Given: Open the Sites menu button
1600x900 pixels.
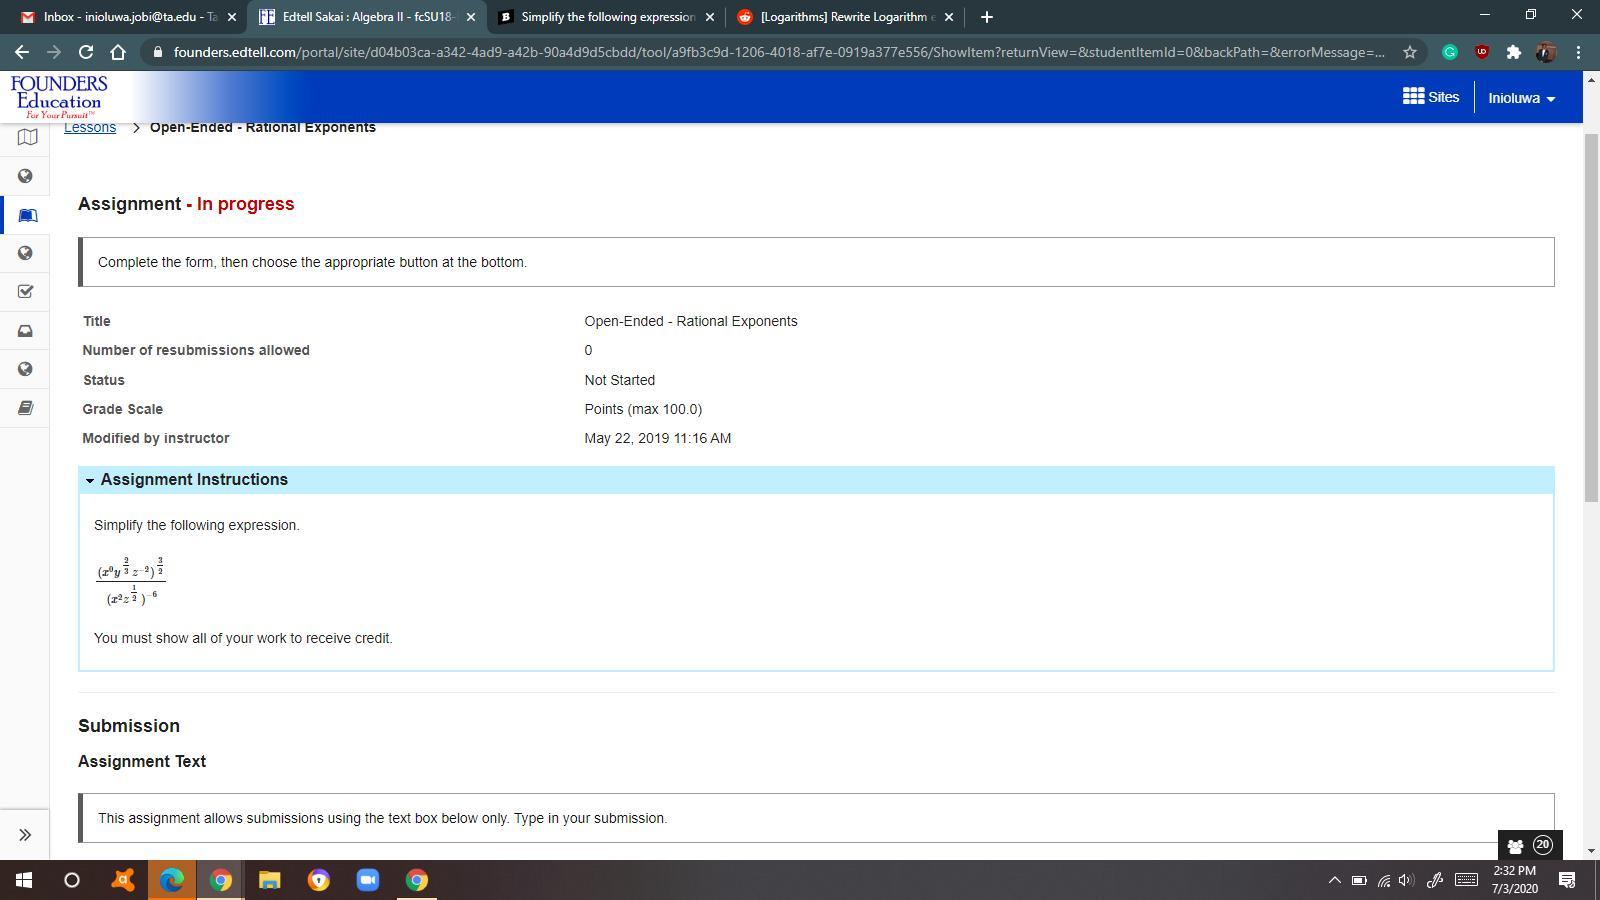Looking at the screenshot, I should tap(1431, 97).
